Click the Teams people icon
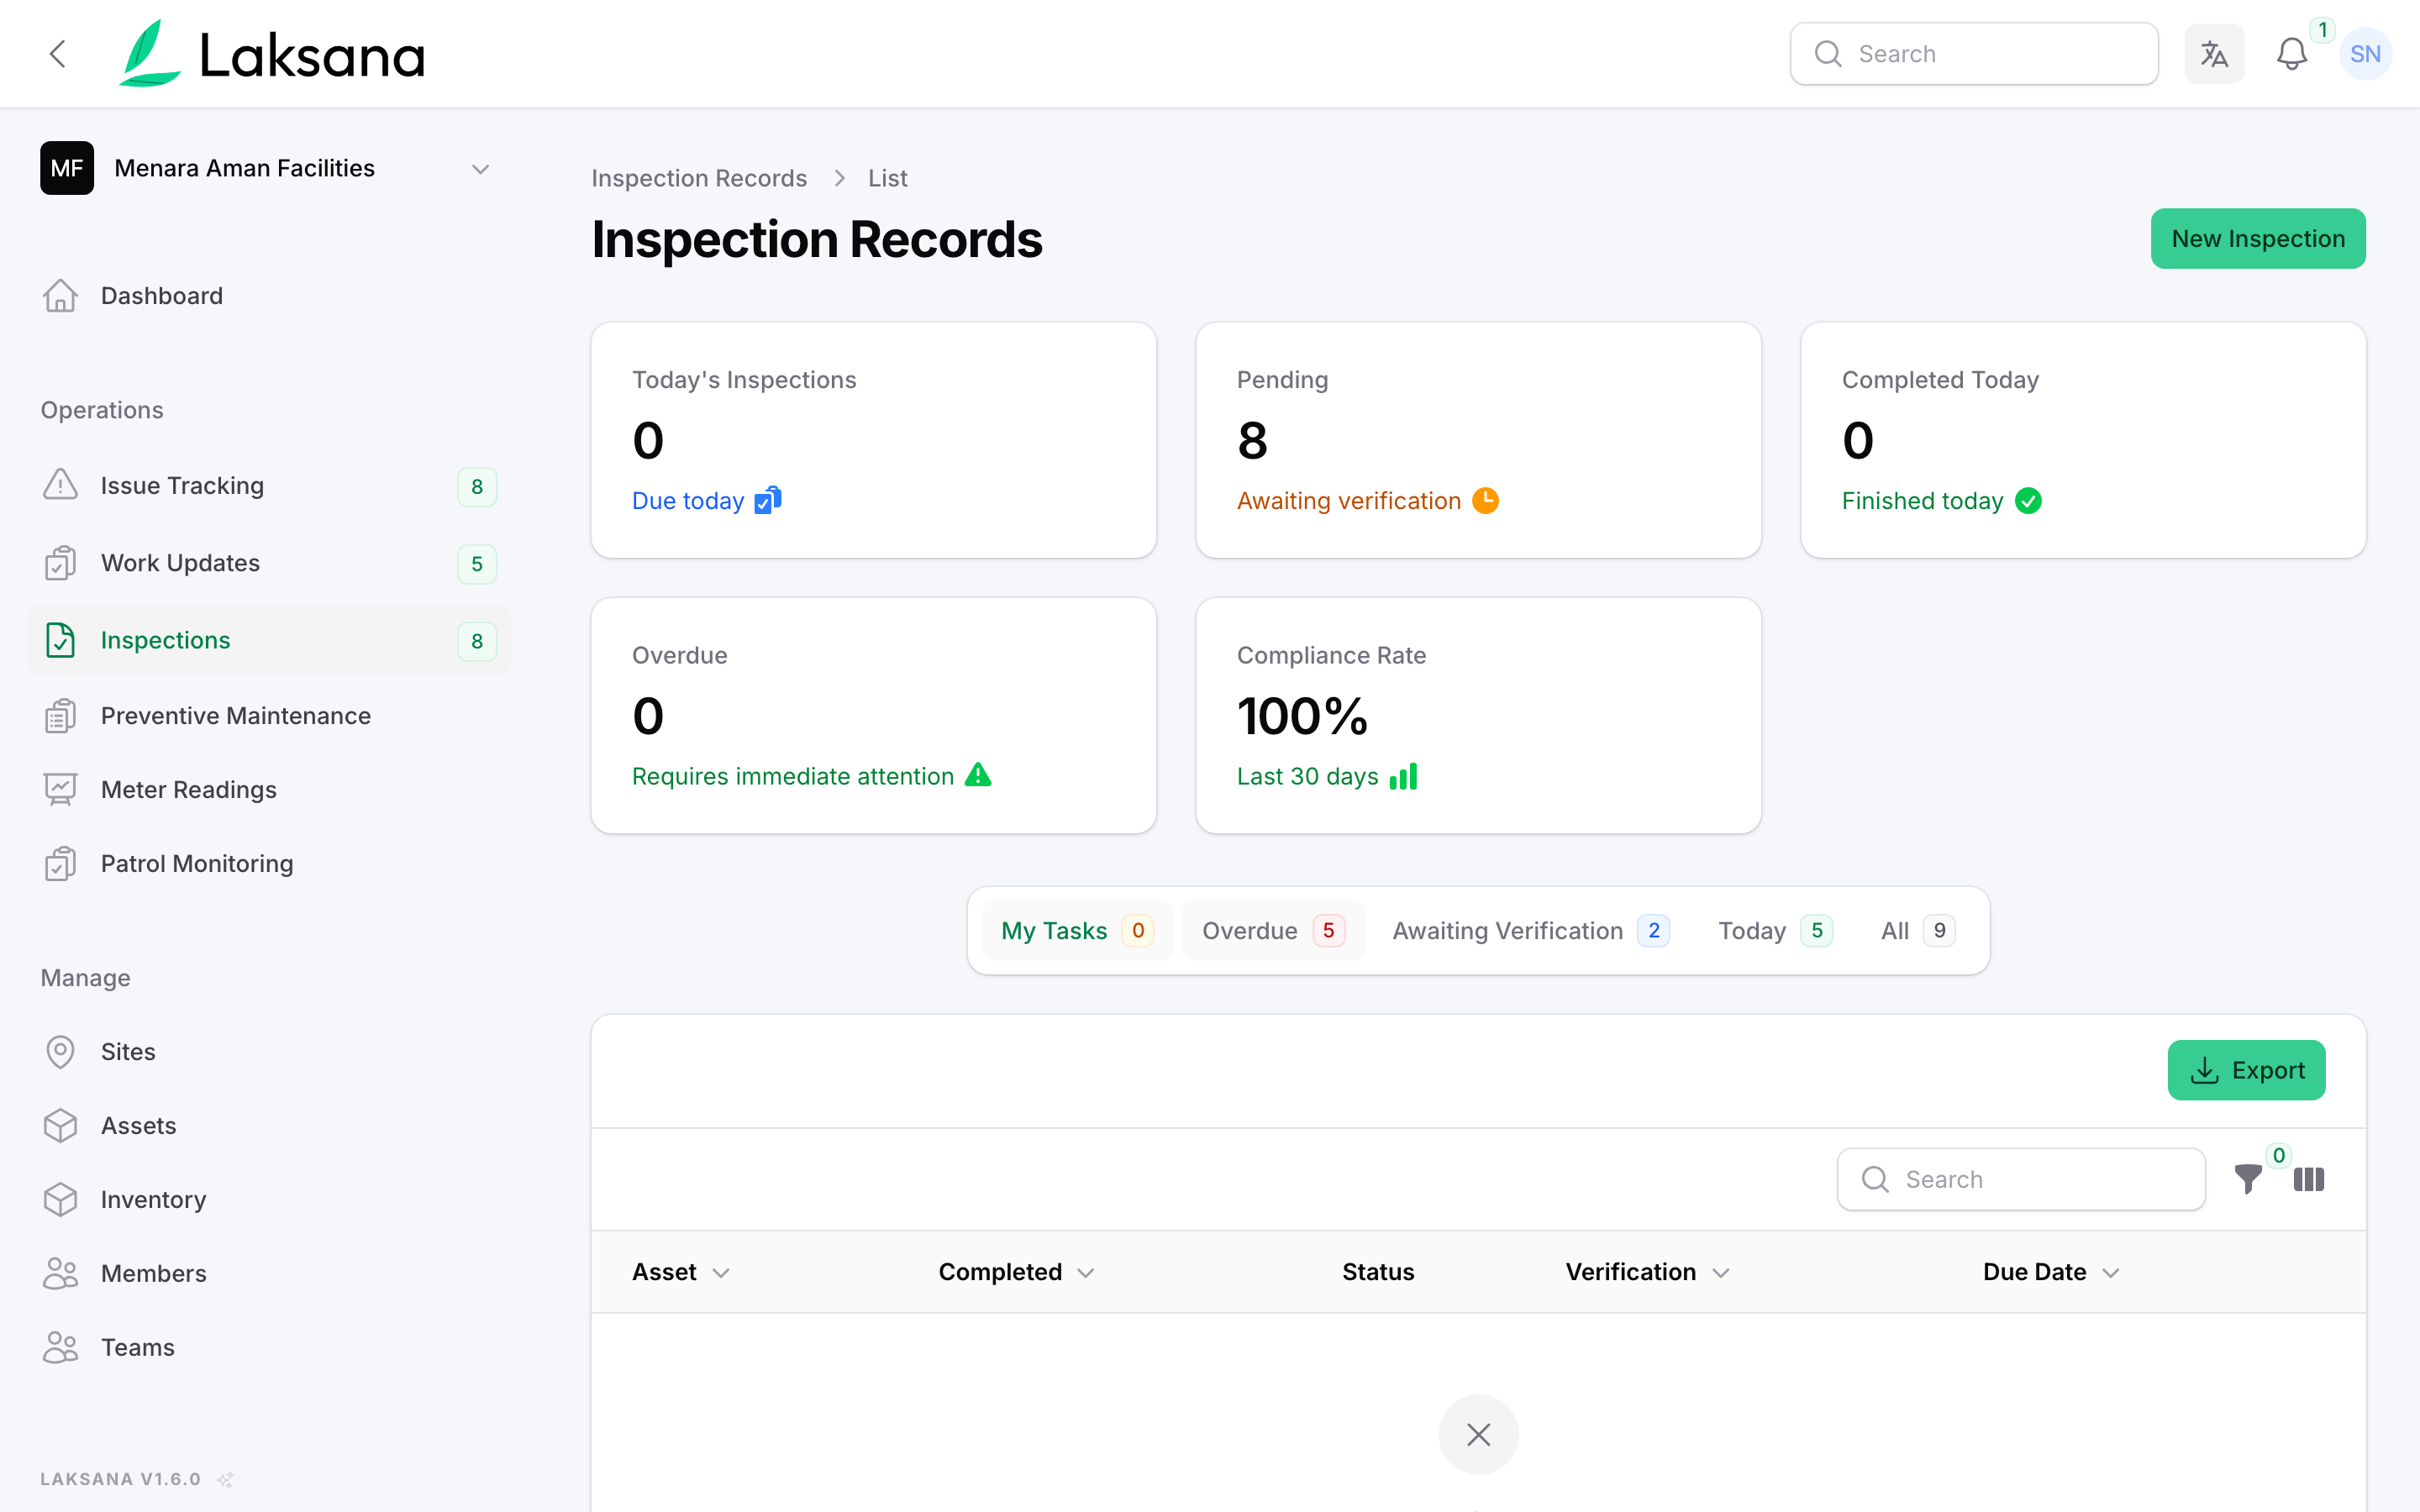The image size is (2420, 1512). tap(60, 1347)
